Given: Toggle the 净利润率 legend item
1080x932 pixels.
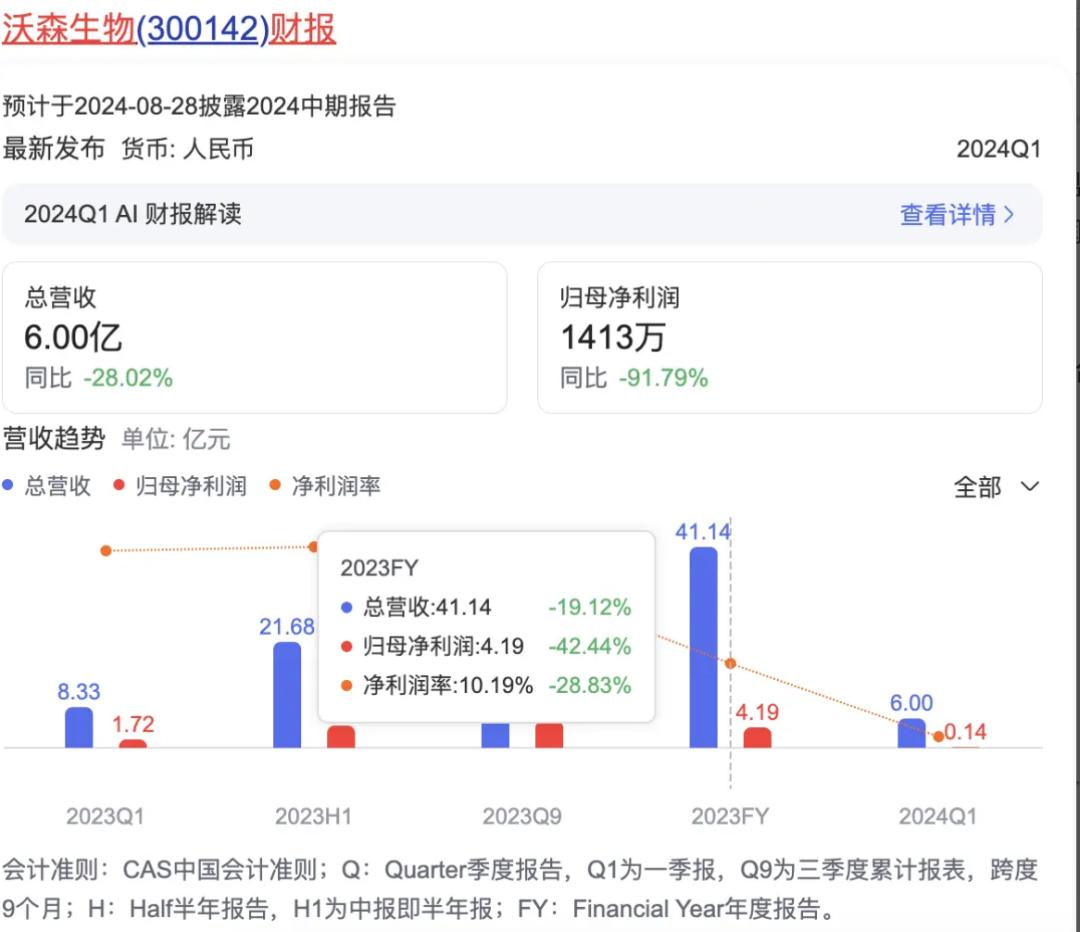Looking at the screenshot, I should point(314,485).
